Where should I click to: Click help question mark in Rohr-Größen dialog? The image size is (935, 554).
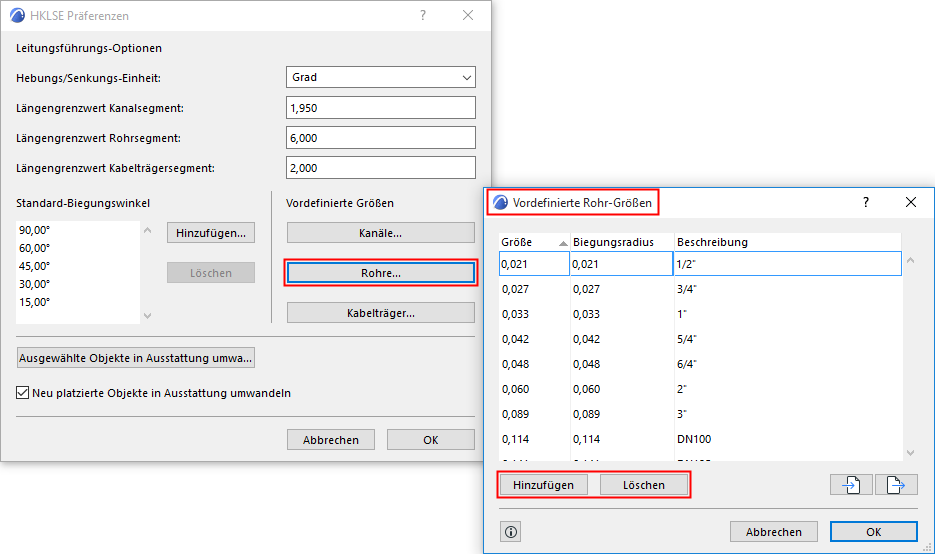pos(866,202)
